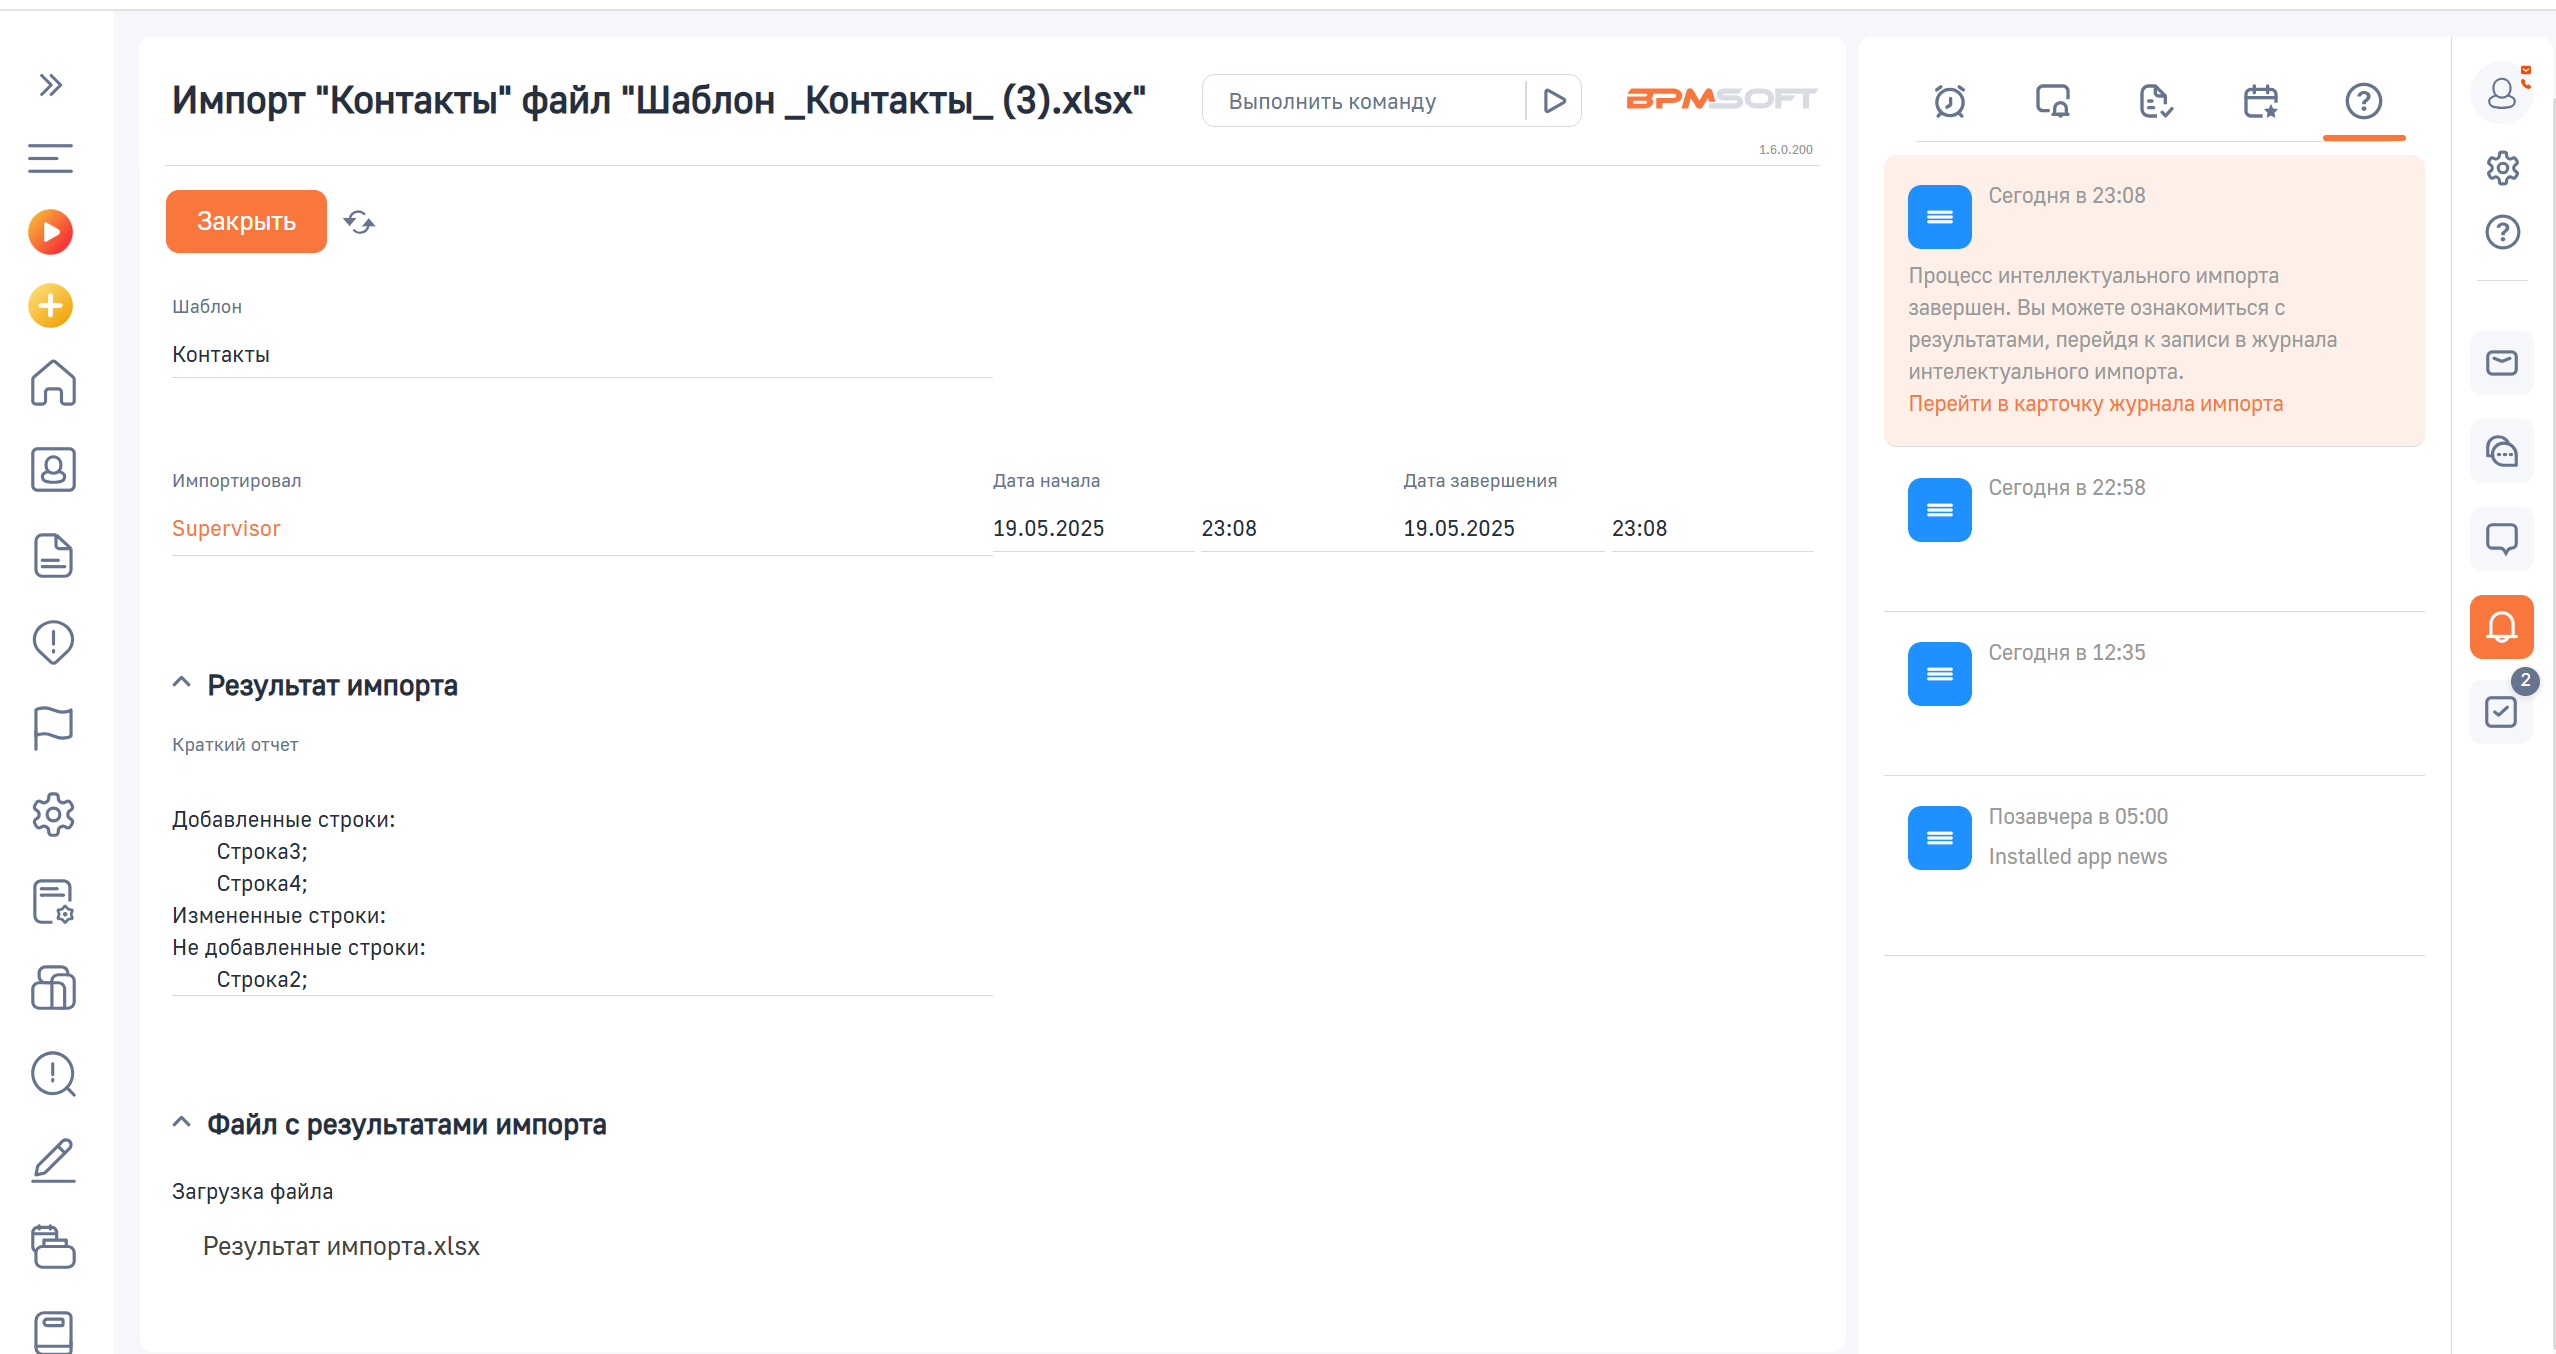
Task: Expand the left sidebar with double chevron
Action: click(51, 85)
